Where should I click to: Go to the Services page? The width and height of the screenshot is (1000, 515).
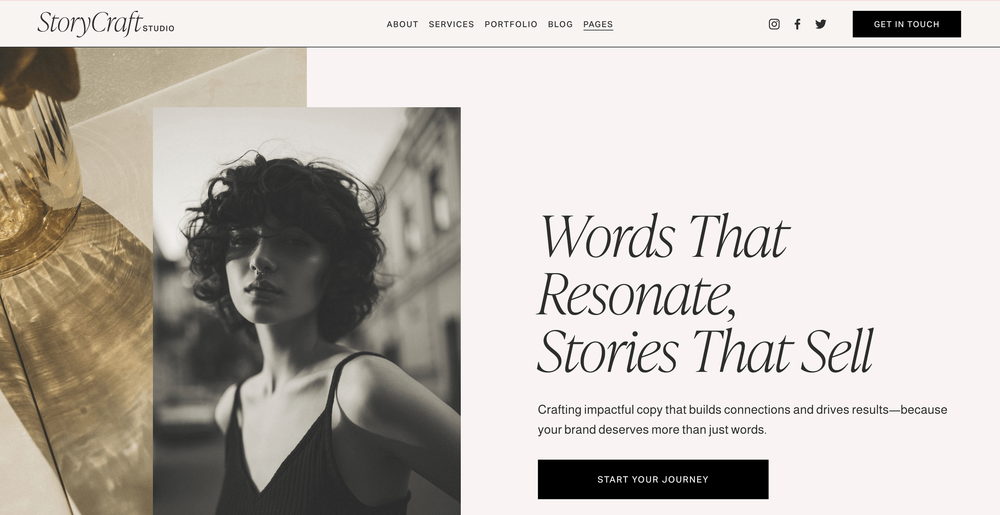tap(452, 24)
